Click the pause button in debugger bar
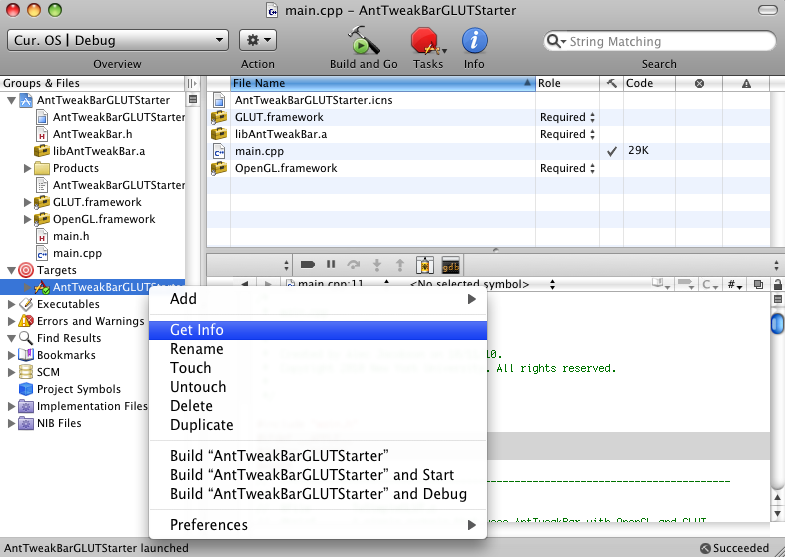 (x=331, y=265)
